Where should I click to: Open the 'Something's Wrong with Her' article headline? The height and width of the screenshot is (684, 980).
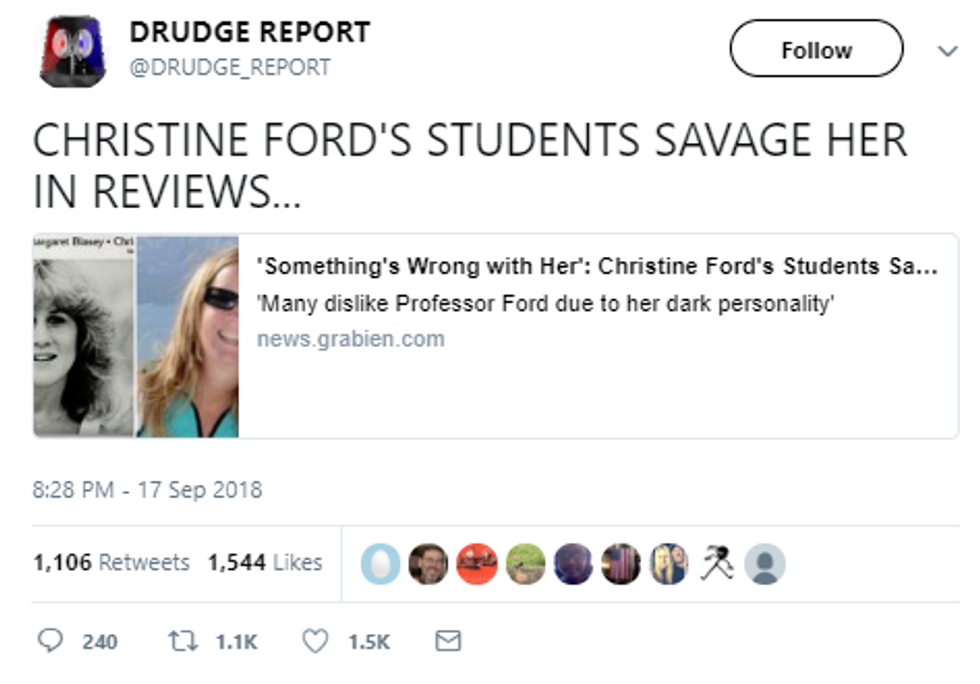tap(596, 267)
